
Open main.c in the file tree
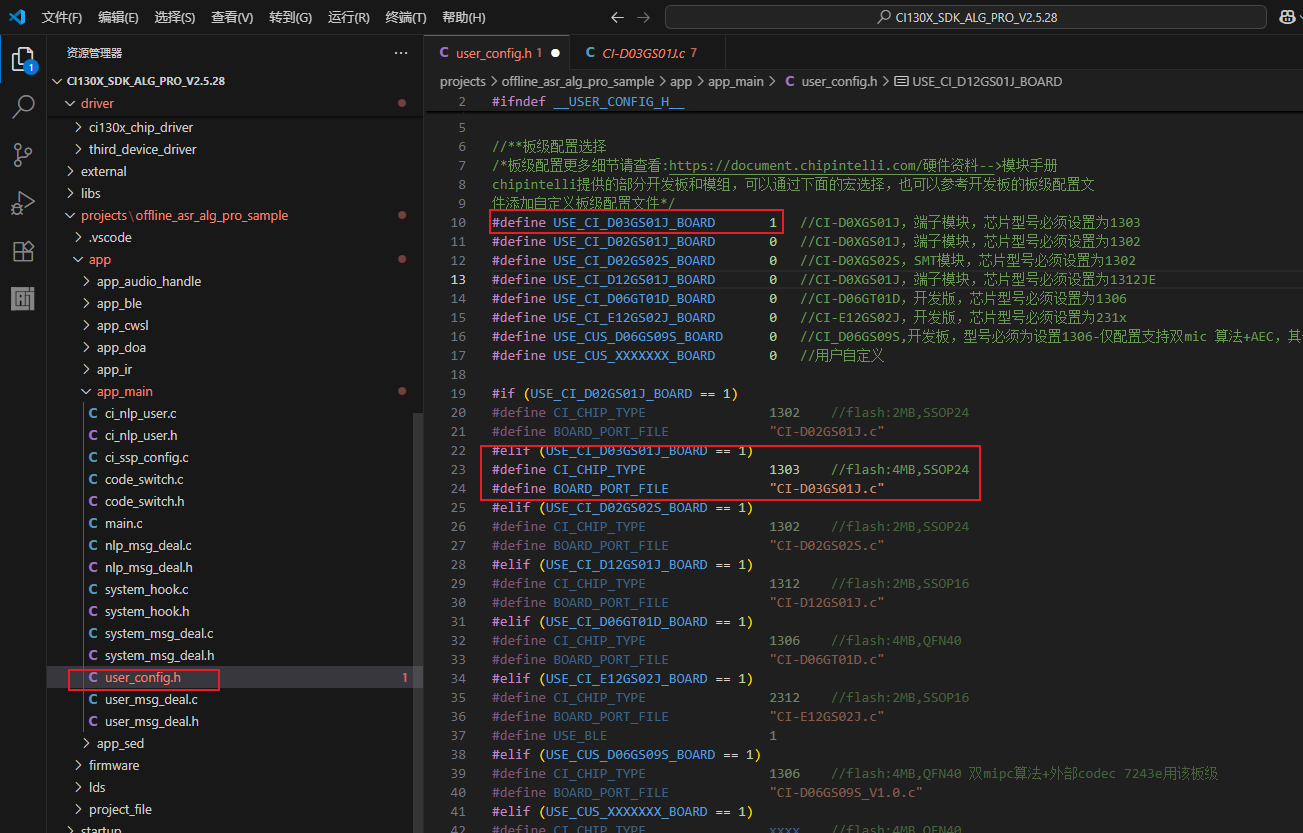click(123, 523)
